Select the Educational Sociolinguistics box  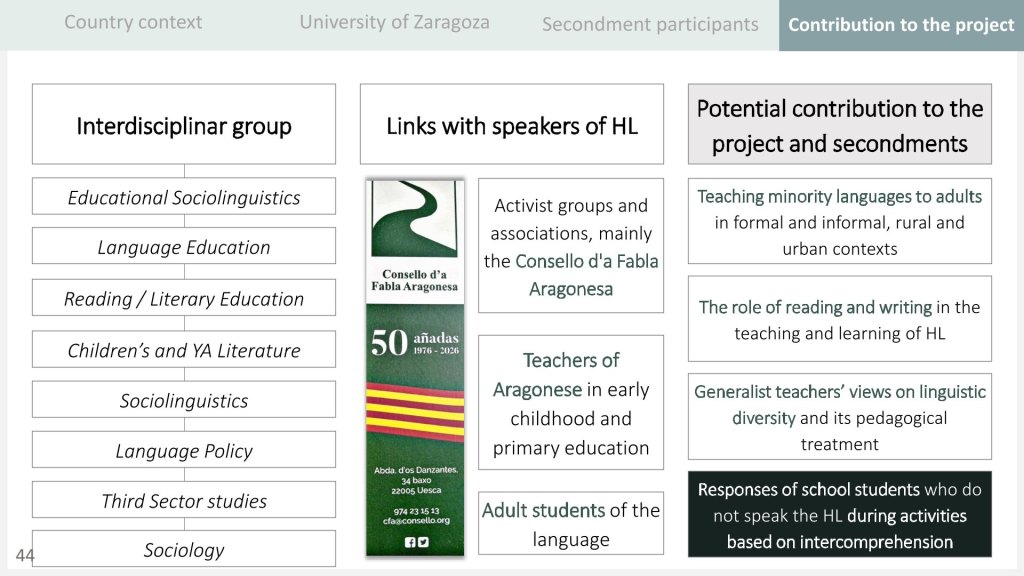coord(184,197)
